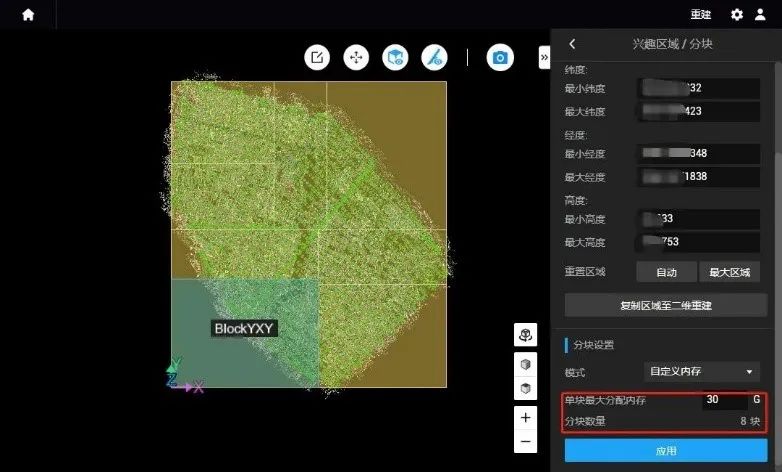
Task: Toggle the cube visibility eye tool
Action: pos(395,57)
